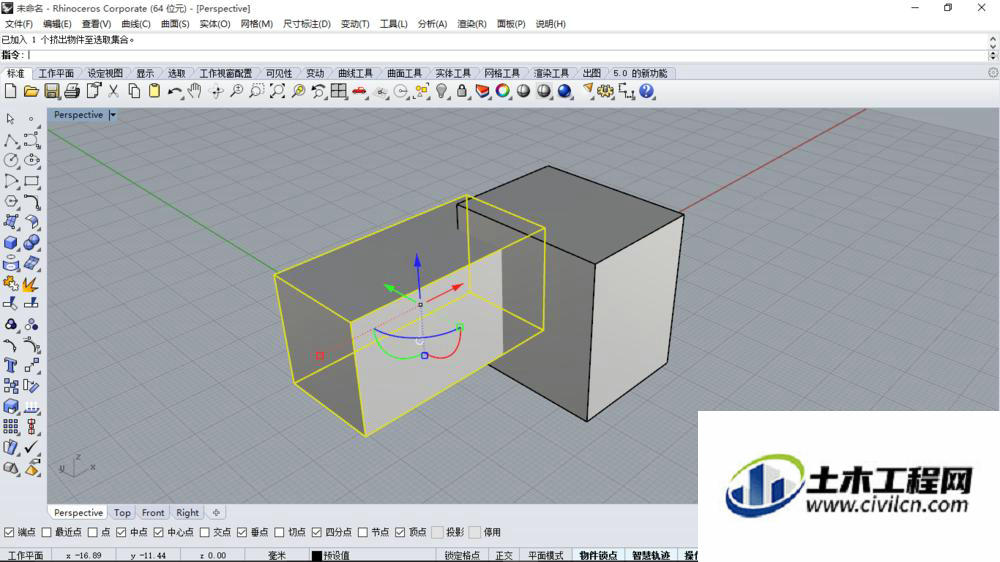Image resolution: width=1000 pixels, height=562 pixels.
Task: Click into the 指令 command input field
Action: coord(507,55)
